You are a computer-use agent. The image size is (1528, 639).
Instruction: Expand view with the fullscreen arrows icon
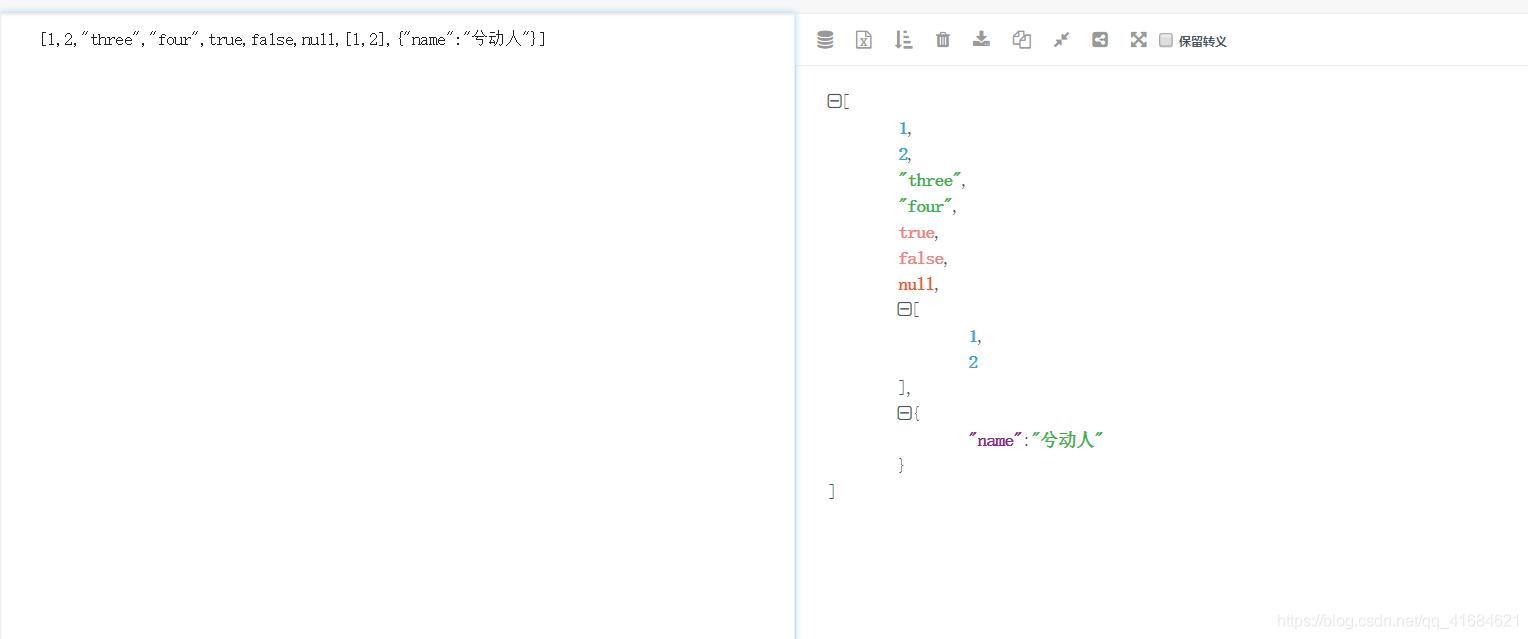pos(1139,40)
